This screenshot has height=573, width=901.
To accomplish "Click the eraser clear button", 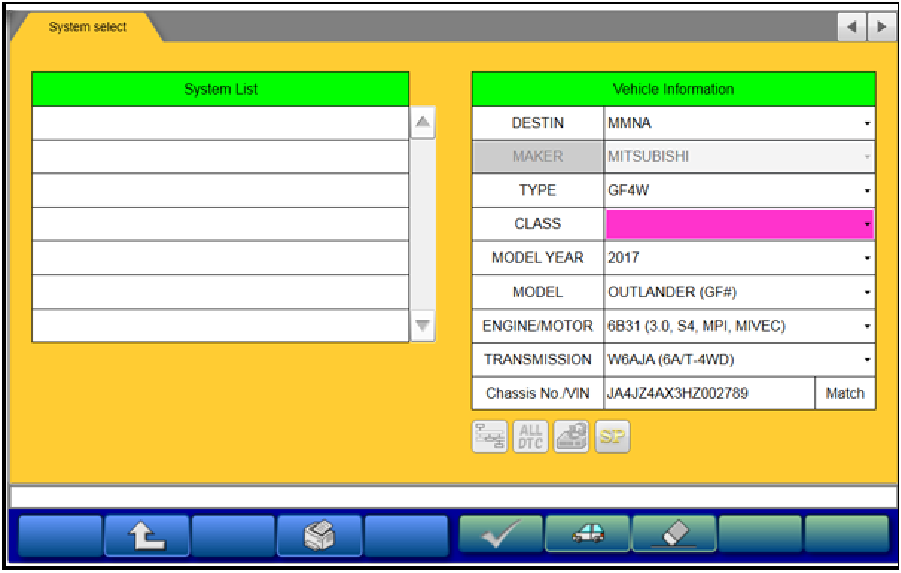I will coord(674,535).
